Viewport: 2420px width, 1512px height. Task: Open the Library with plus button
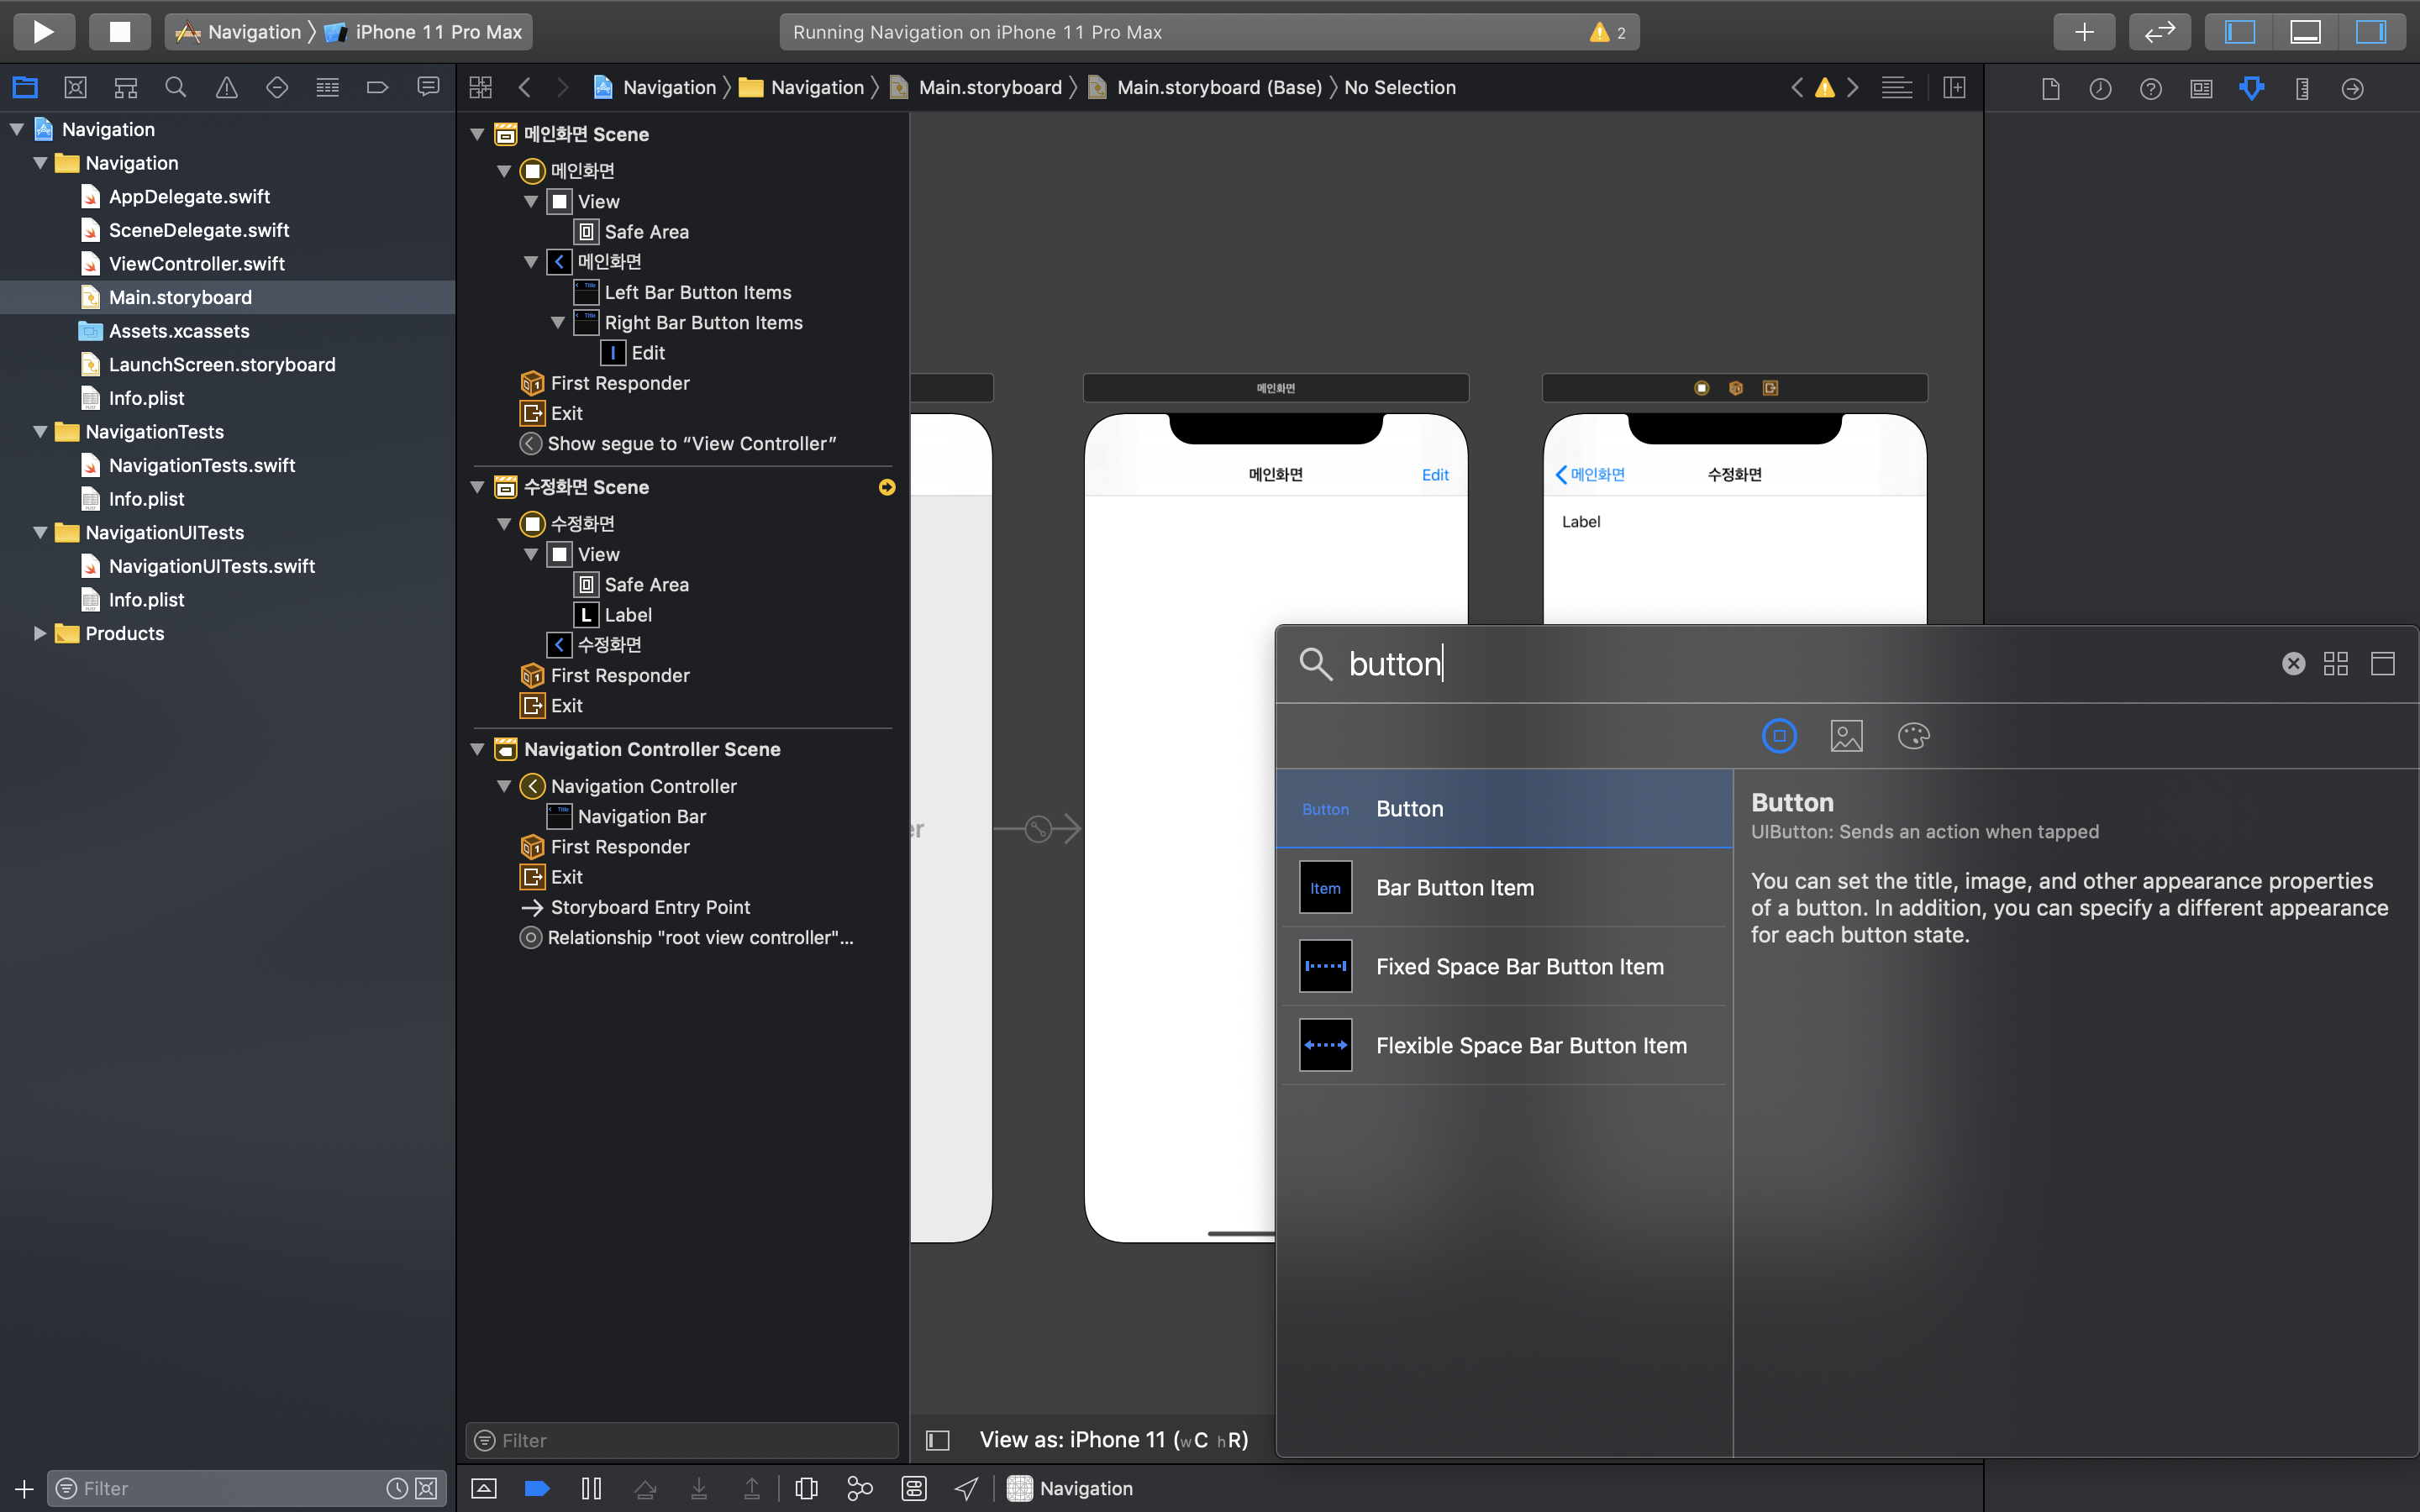(2083, 32)
